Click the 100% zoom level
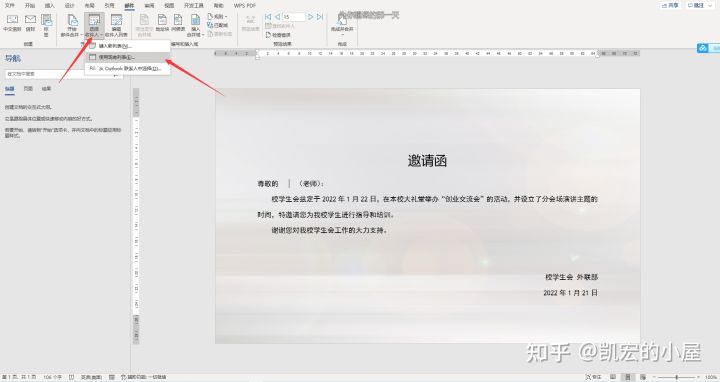This screenshot has height=382, width=720. coord(710,377)
